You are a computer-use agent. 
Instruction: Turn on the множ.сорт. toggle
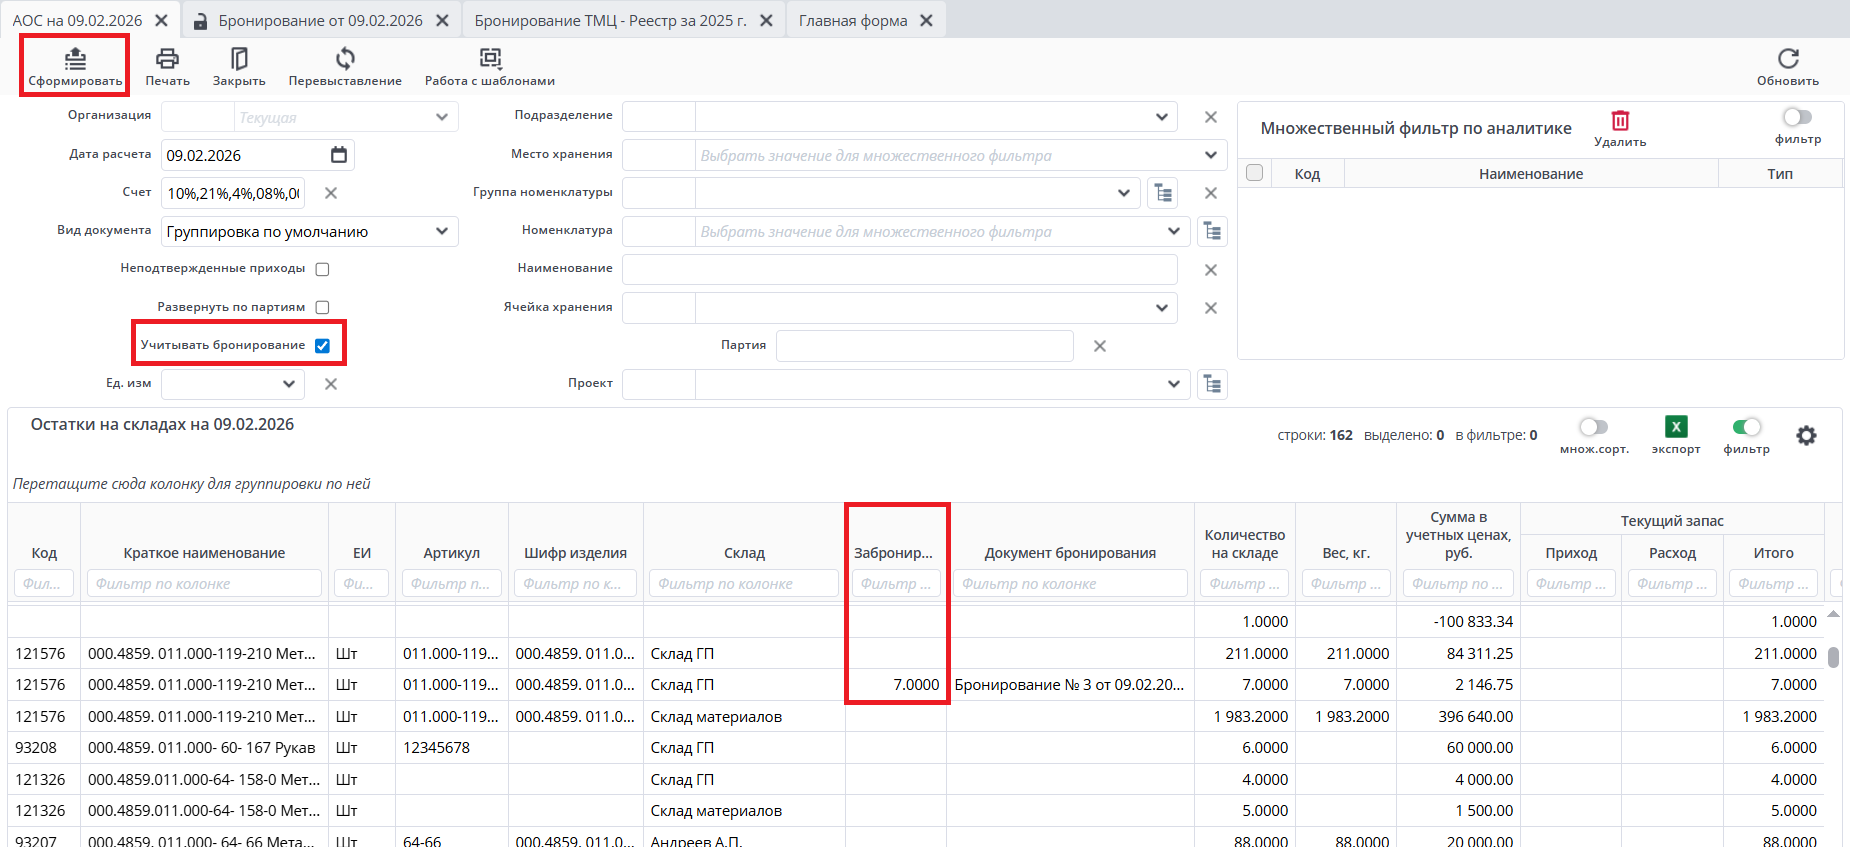pyautogui.click(x=1593, y=428)
